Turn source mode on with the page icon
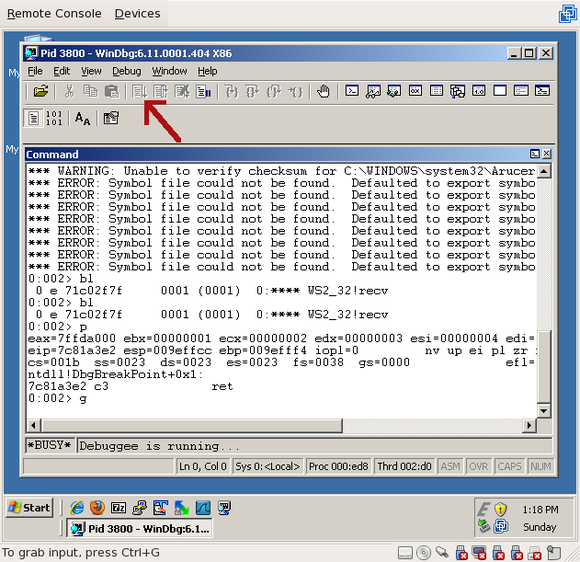580x562 pixels. (x=33, y=118)
